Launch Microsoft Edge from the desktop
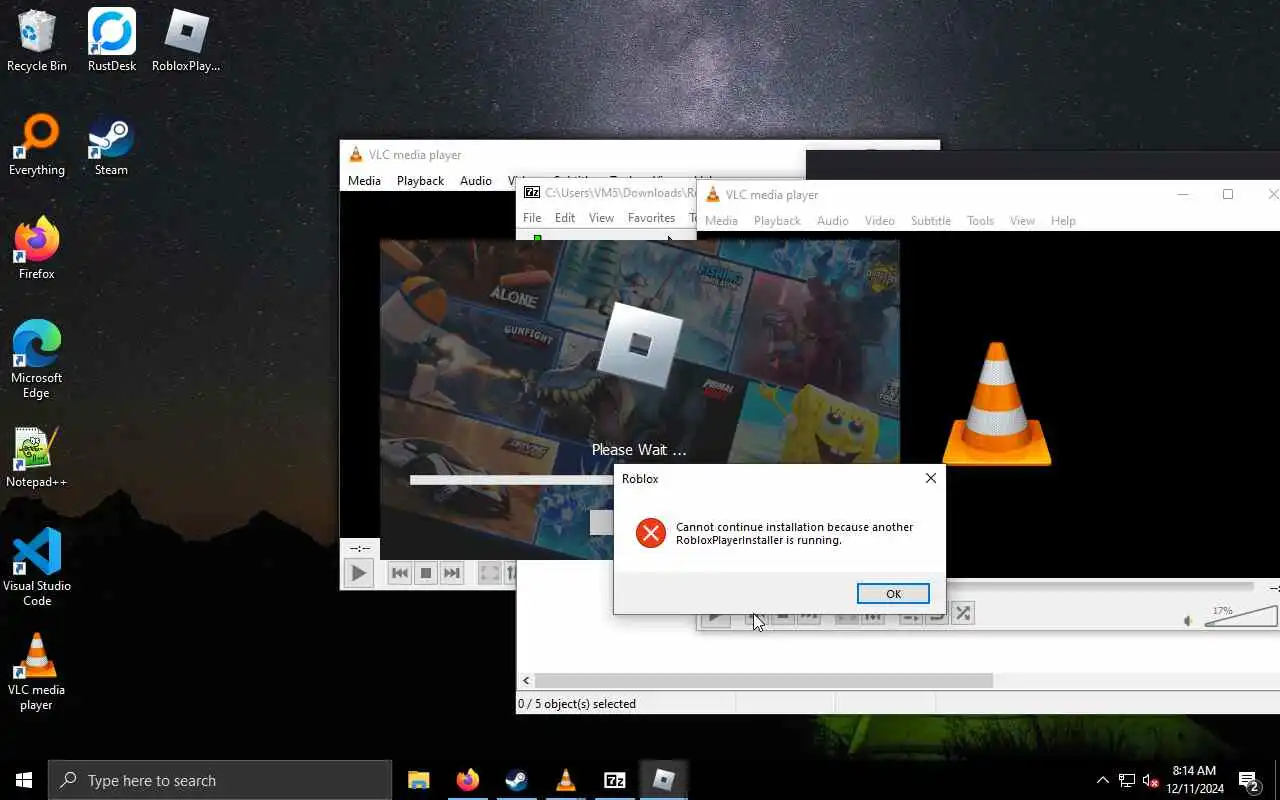The height and width of the screenshot is (800, 1280). (37, 360)
